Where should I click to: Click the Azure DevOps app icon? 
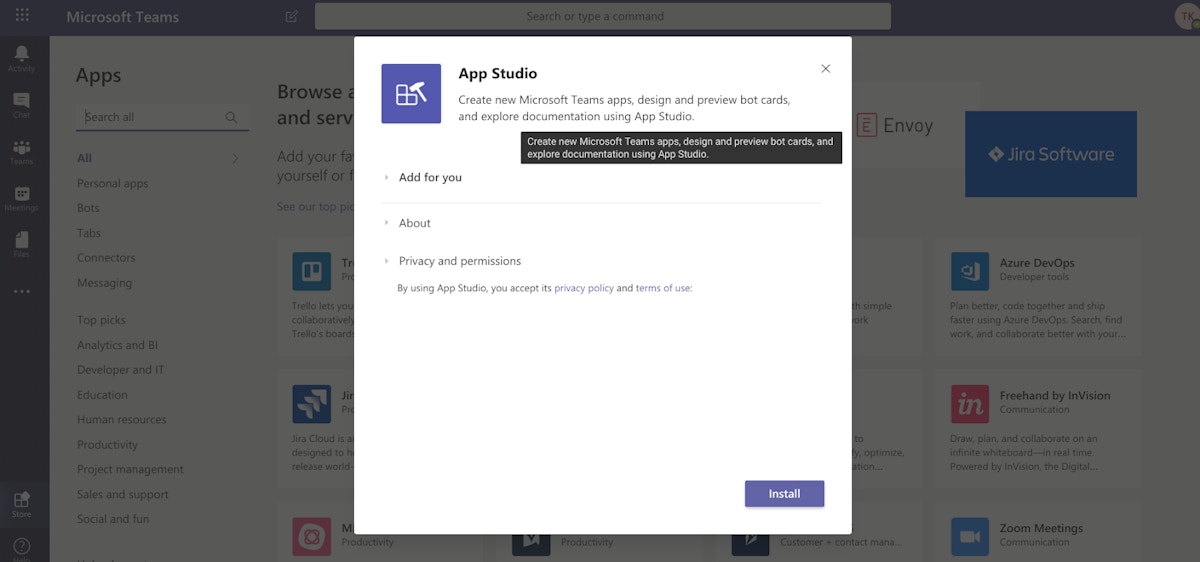click(969, 272)
